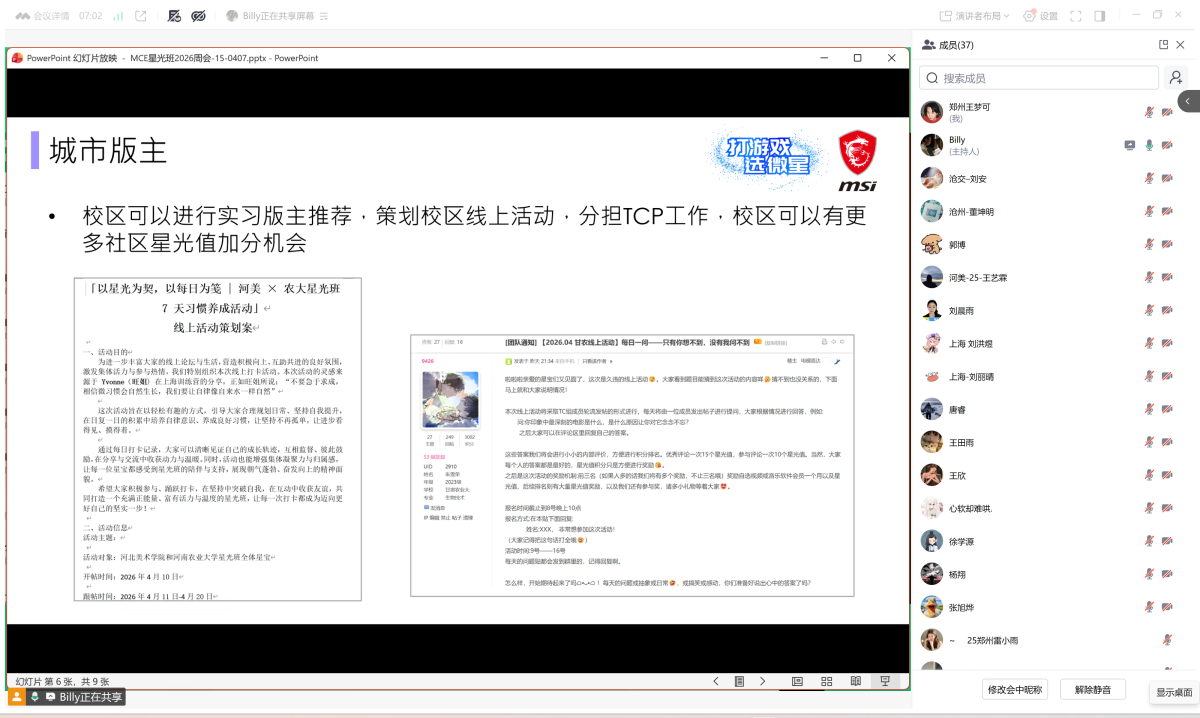Collapse side panel with the arrow handle

coord(1188,101)
